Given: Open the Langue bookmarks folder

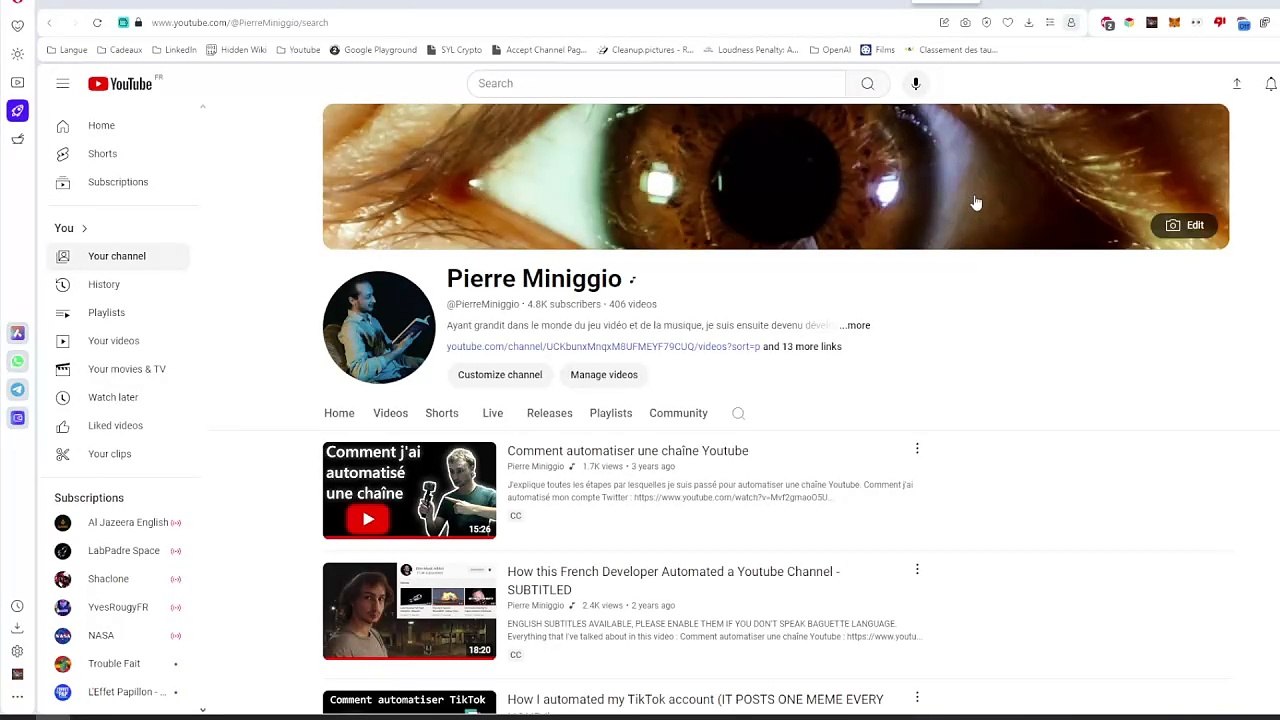Looking at the screenshot, I should point(67,50).
